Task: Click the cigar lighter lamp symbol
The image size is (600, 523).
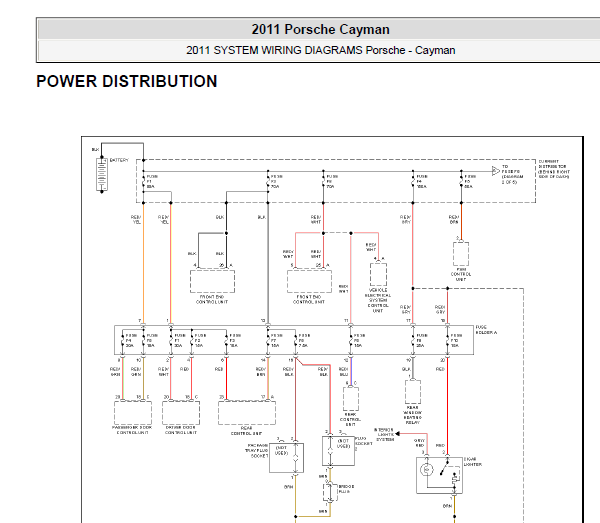Action: (x=426, y=469)
